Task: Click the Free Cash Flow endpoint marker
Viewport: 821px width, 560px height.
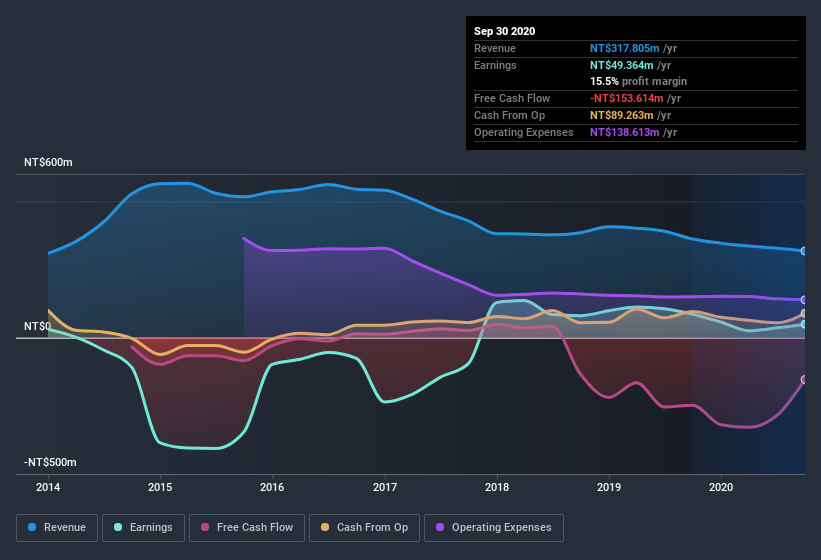Action: pyautogui.click(x=804, y=379)
